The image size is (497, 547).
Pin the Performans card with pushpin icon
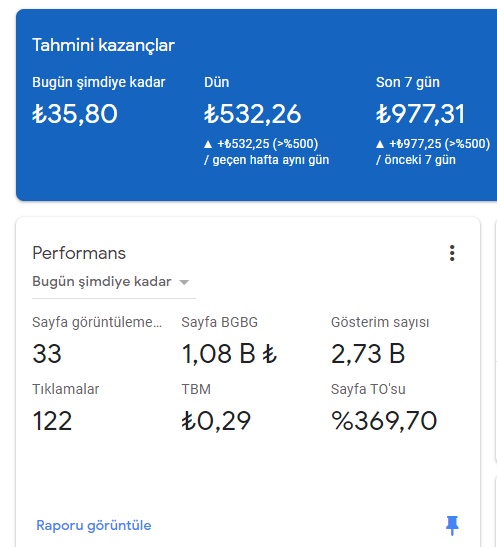(x=452, y=525)
